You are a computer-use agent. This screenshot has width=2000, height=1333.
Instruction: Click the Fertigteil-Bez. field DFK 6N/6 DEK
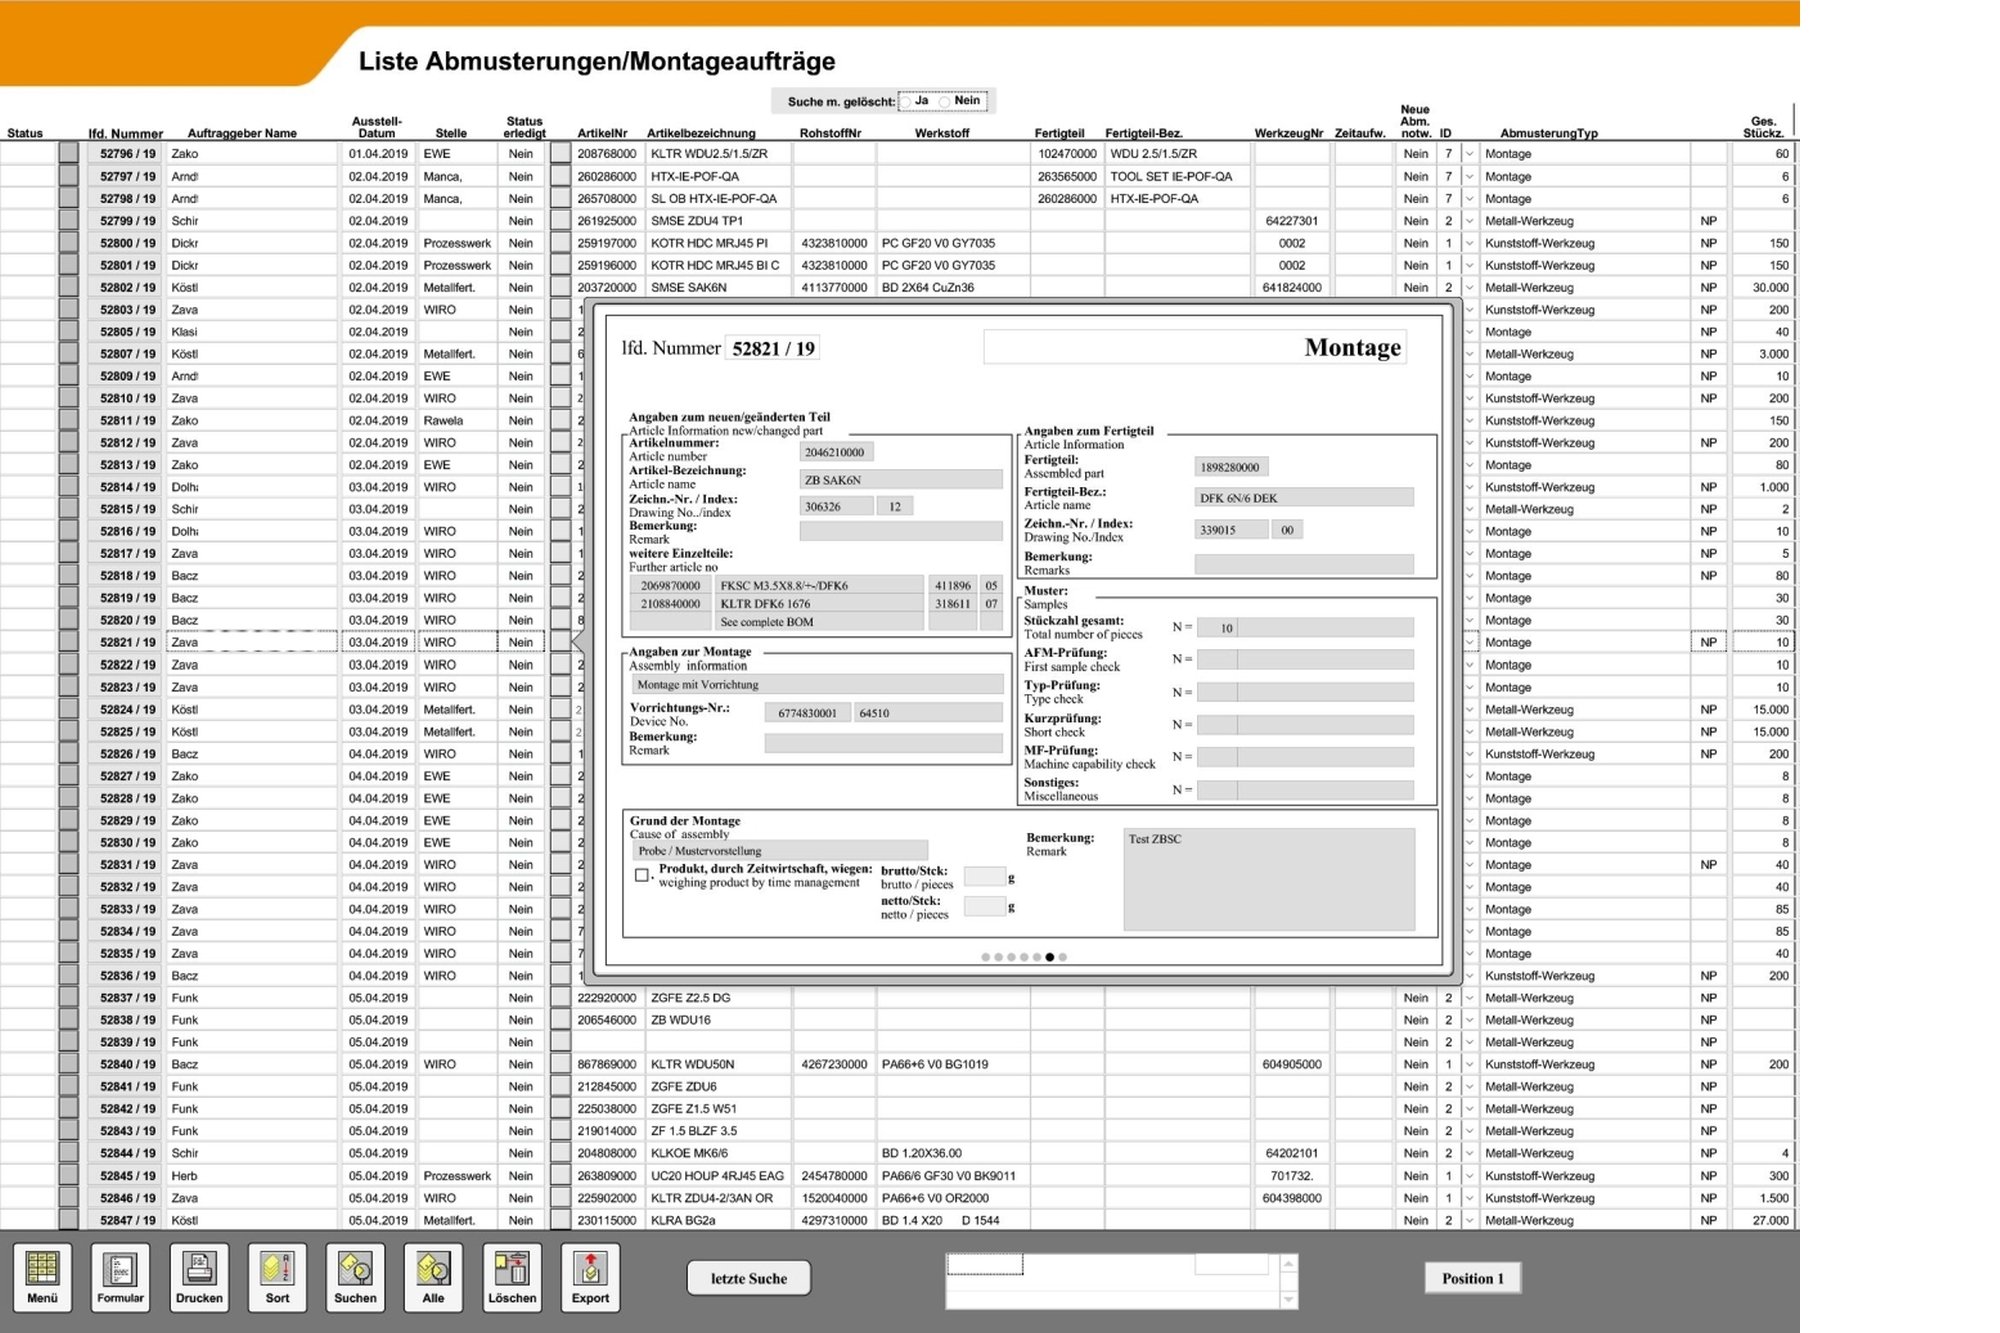(x=1304, y=498)
